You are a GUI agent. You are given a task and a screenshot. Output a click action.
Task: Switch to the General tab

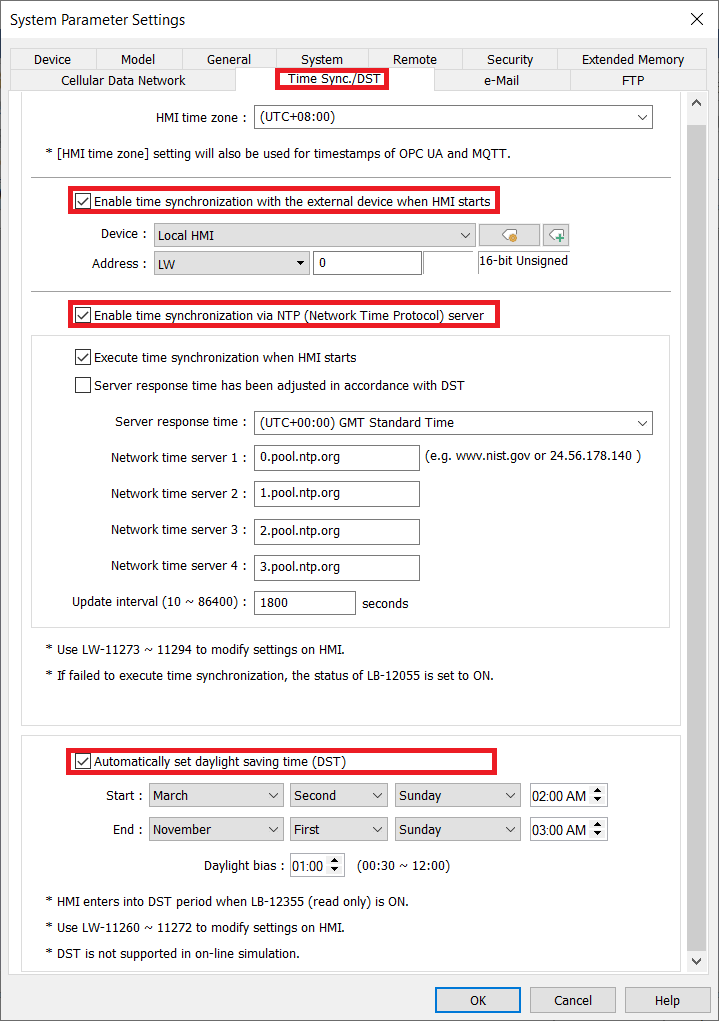coord(229,59)
